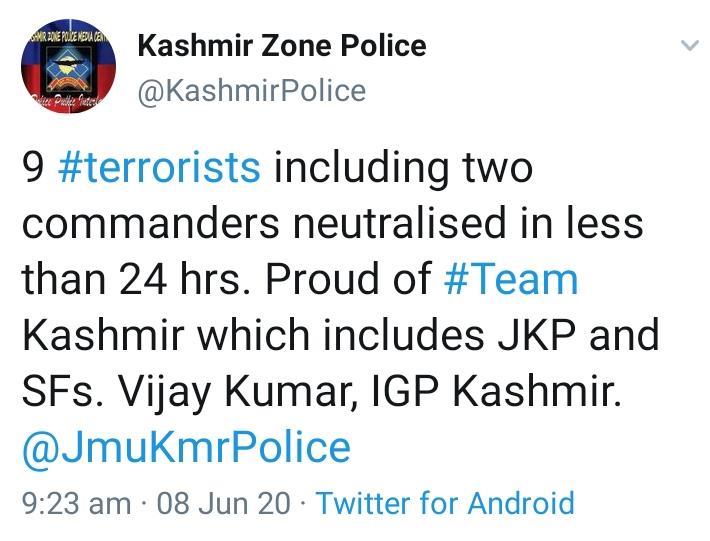710x541 pixels.
Task: Open the #Team hashtag link
Action: 511,279
